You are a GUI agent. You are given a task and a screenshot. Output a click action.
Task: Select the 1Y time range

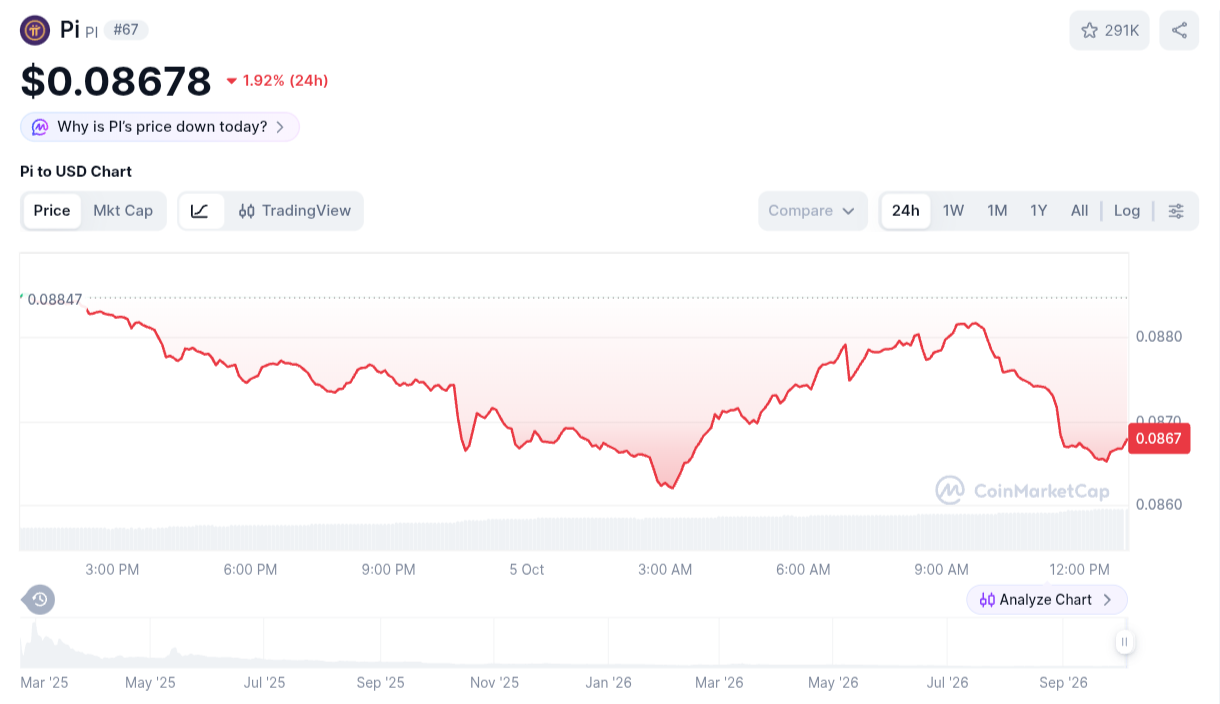1039,211
